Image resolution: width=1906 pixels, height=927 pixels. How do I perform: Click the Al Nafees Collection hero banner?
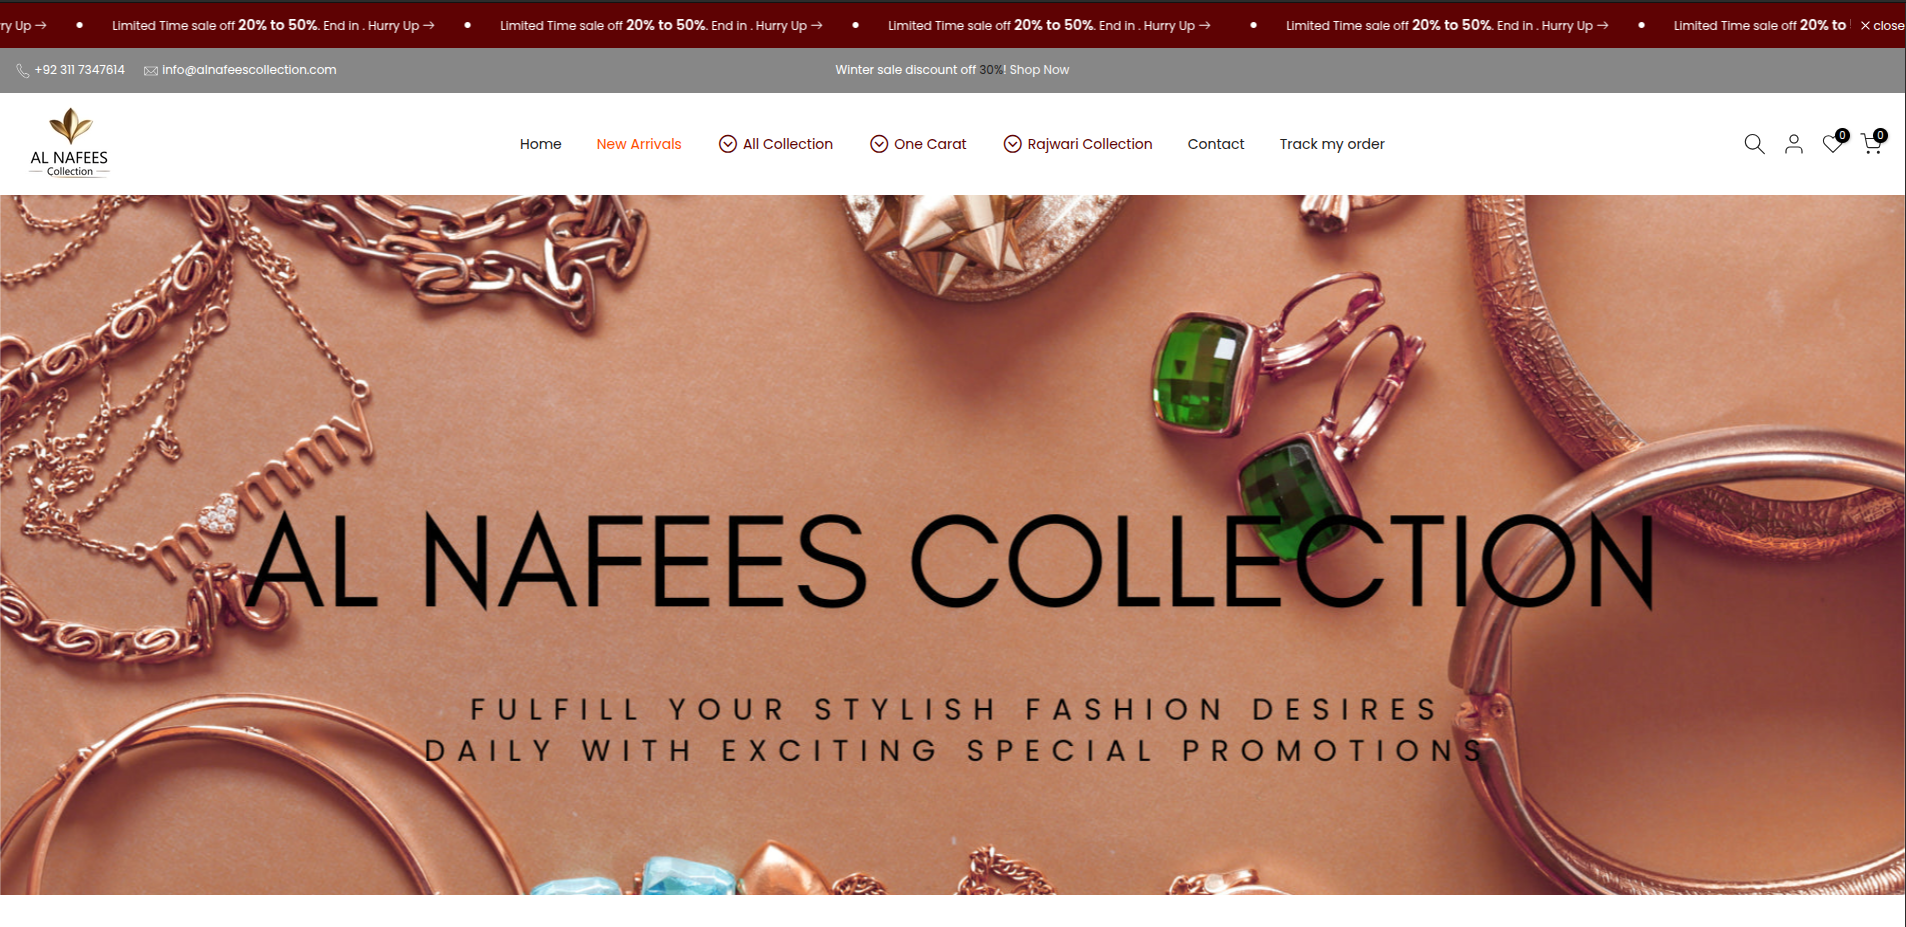tap(953, 544)
